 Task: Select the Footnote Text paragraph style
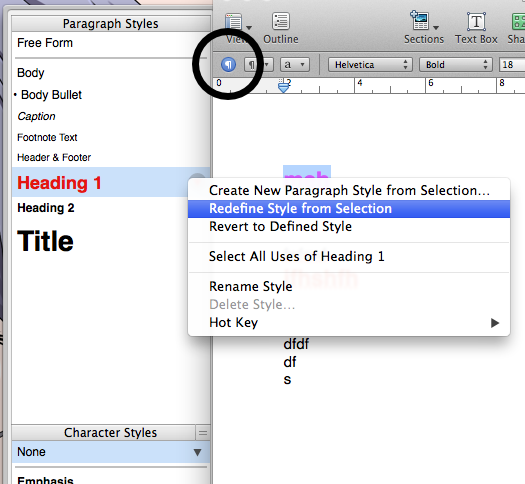[111, 138]
